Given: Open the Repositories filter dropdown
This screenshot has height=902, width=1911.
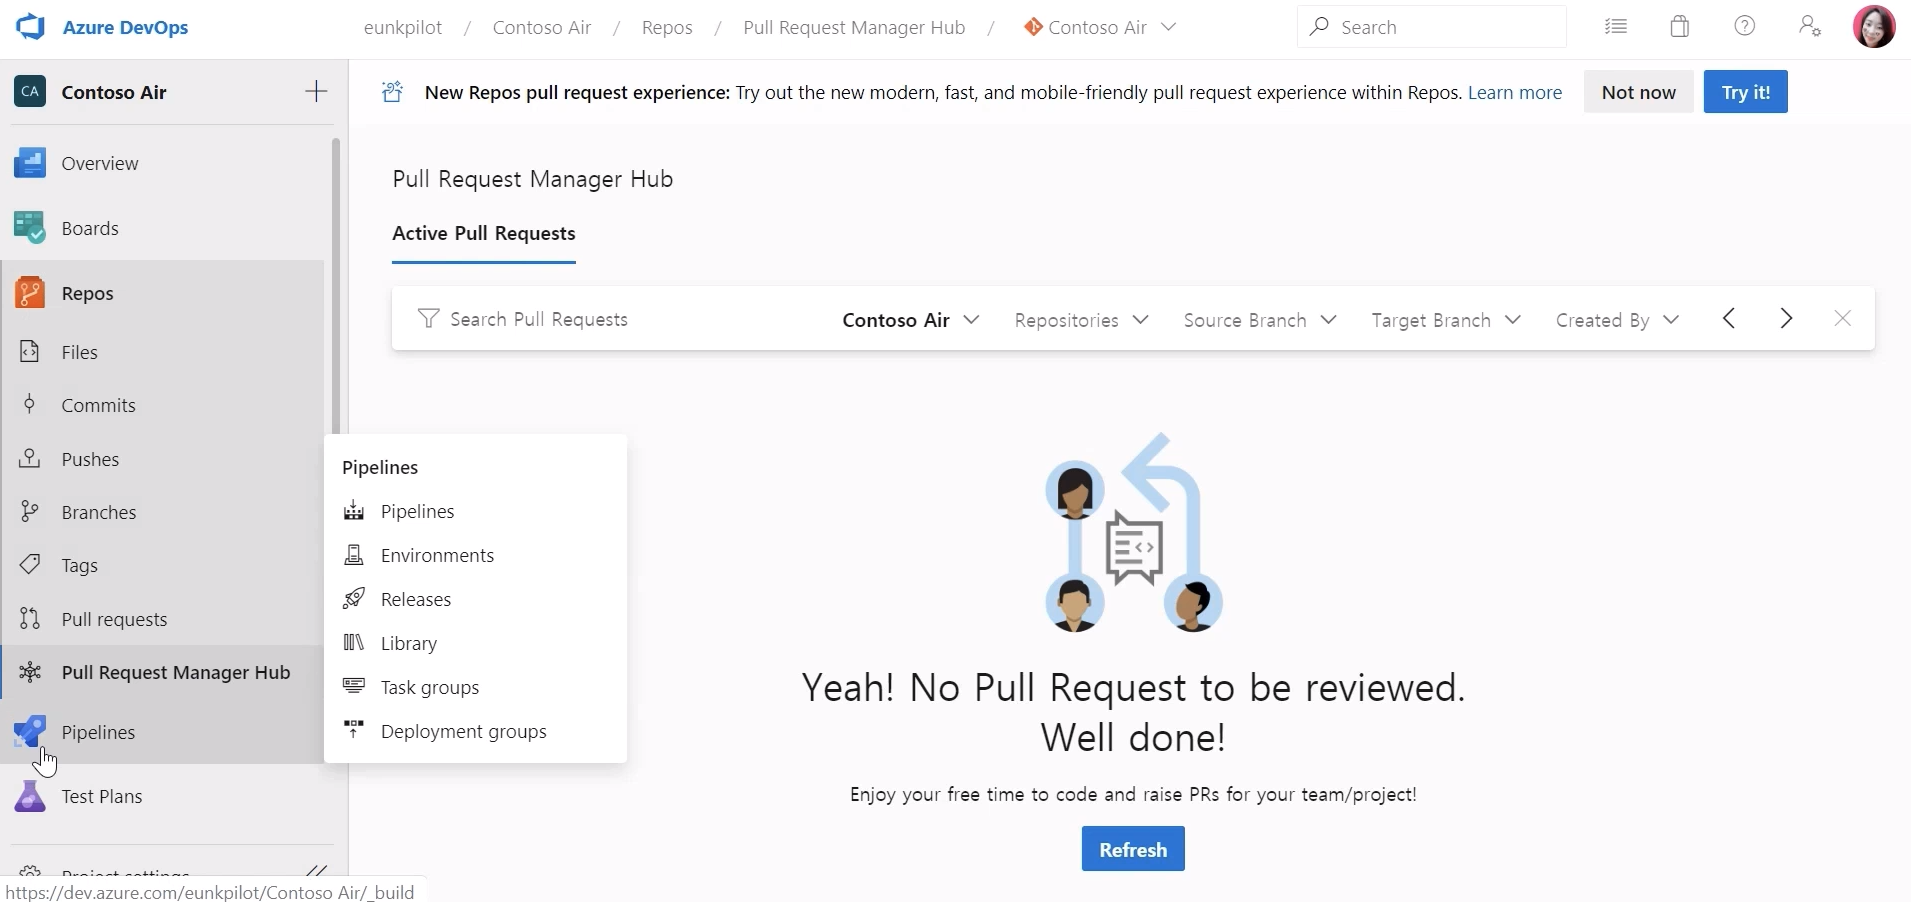Looking at the screenshot, I should [1082, 320].
